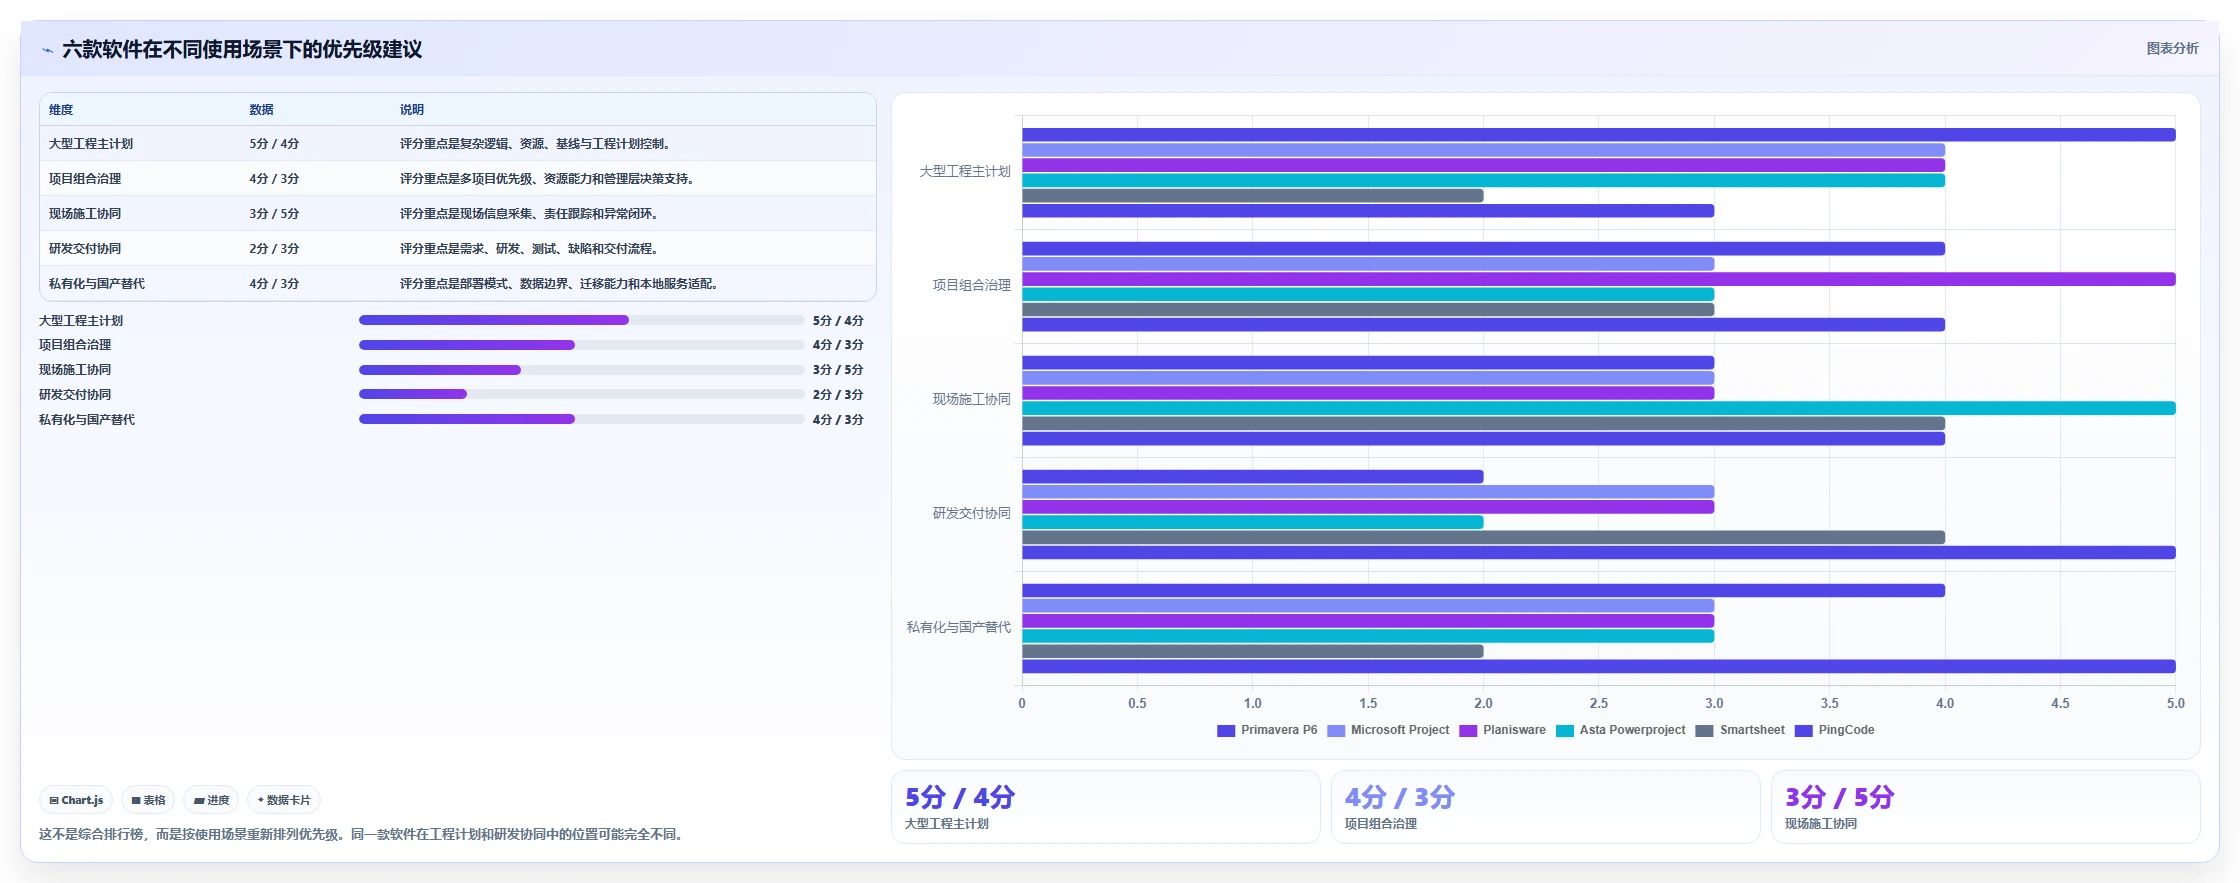Open the 5分 / 4分 大型工程主计划 data card
The height and width of the screenshot is (883, 2240).
pos(1106,807)
